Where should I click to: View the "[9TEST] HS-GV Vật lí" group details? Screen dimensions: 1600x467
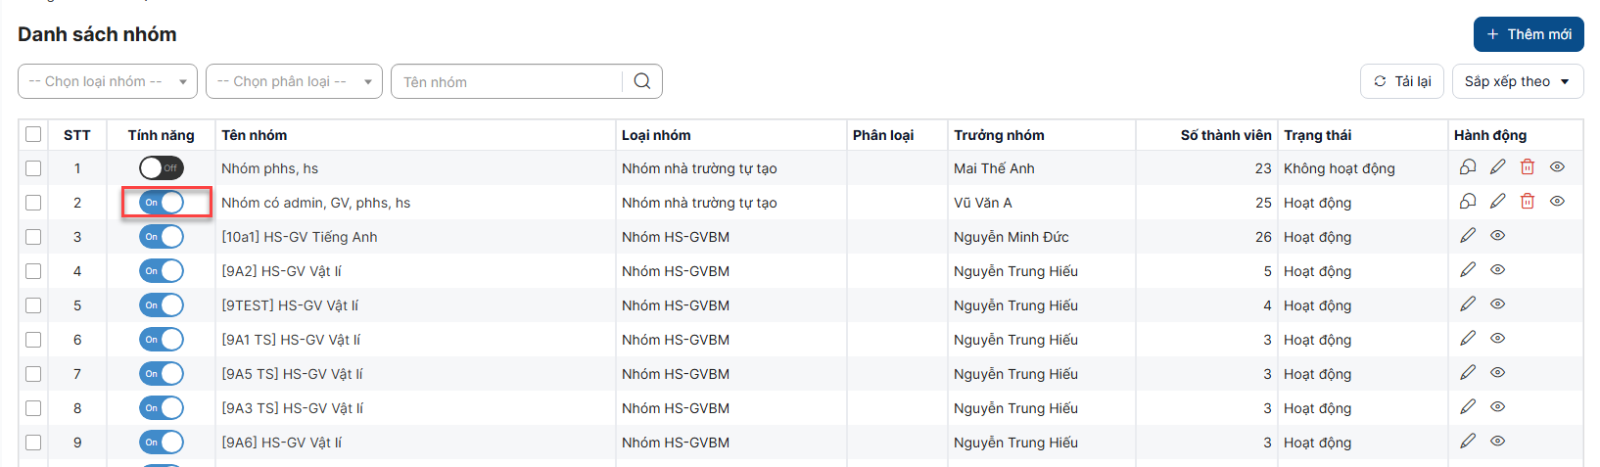click(1497, 304)
